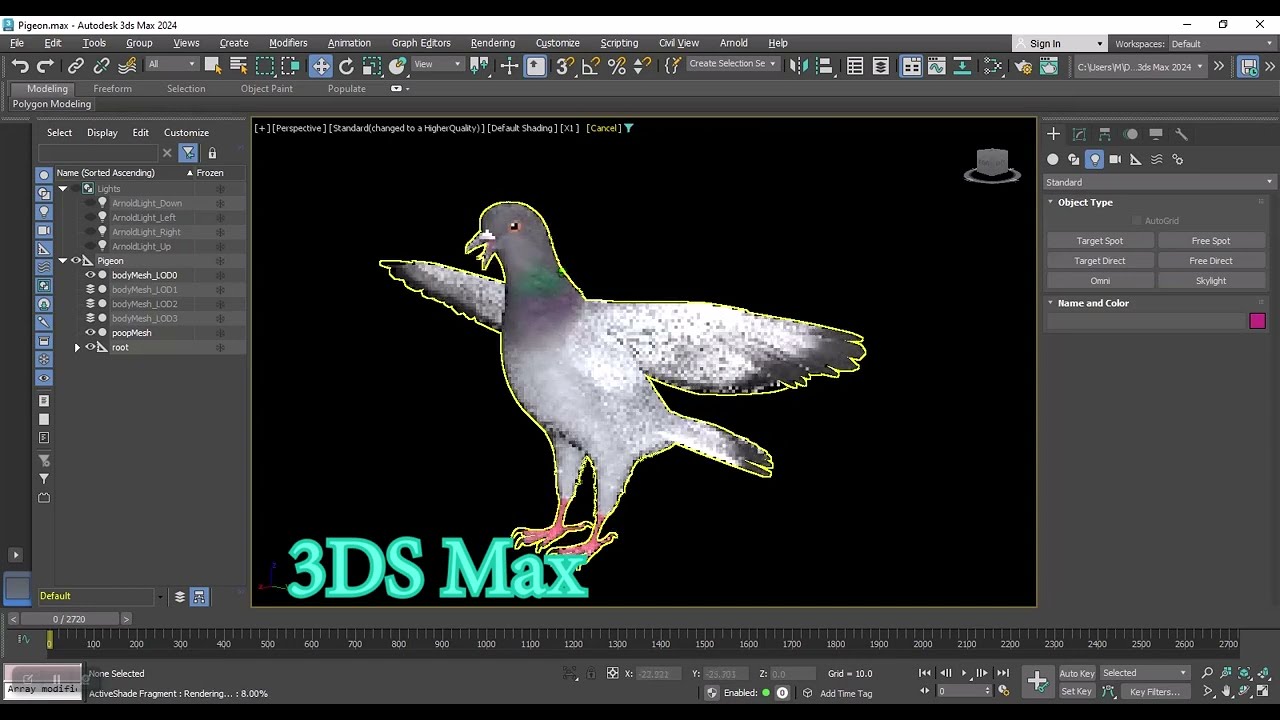Toggle the frozen state of bodyMesh_LOD1
Screen dimensions: 1280x720
point(220,290)
